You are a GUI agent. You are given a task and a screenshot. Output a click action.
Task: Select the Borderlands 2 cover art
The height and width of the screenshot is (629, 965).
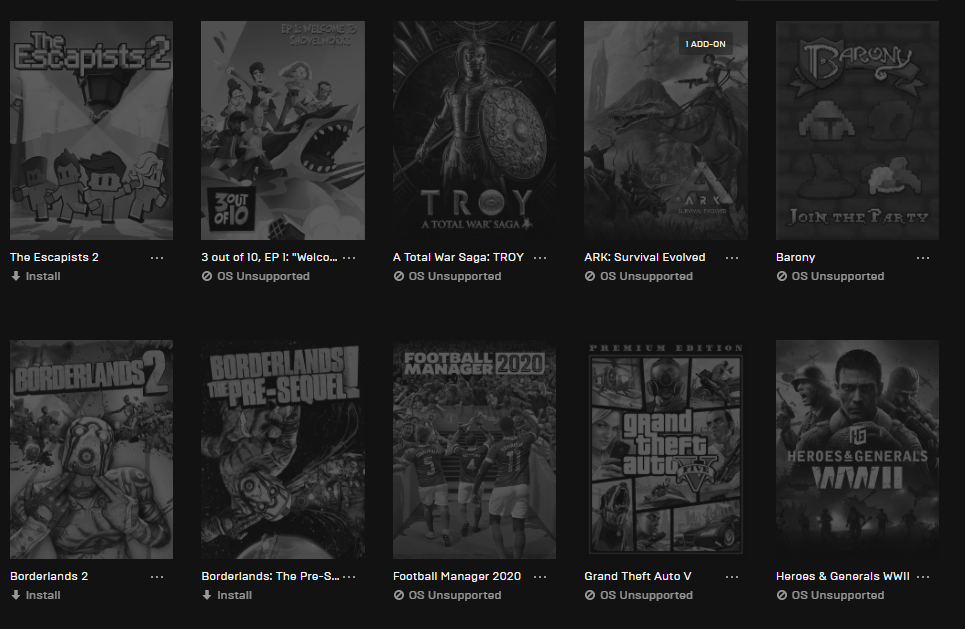tap(91, 449)
